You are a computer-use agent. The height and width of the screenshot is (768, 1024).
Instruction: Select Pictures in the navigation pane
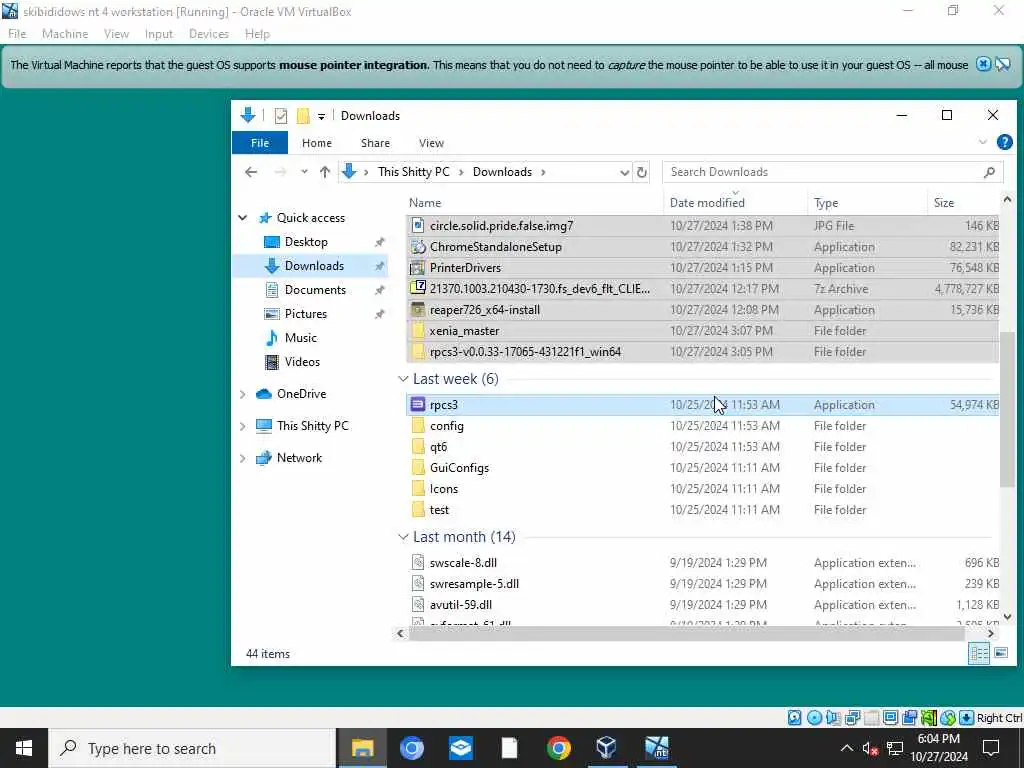(306, 313)
